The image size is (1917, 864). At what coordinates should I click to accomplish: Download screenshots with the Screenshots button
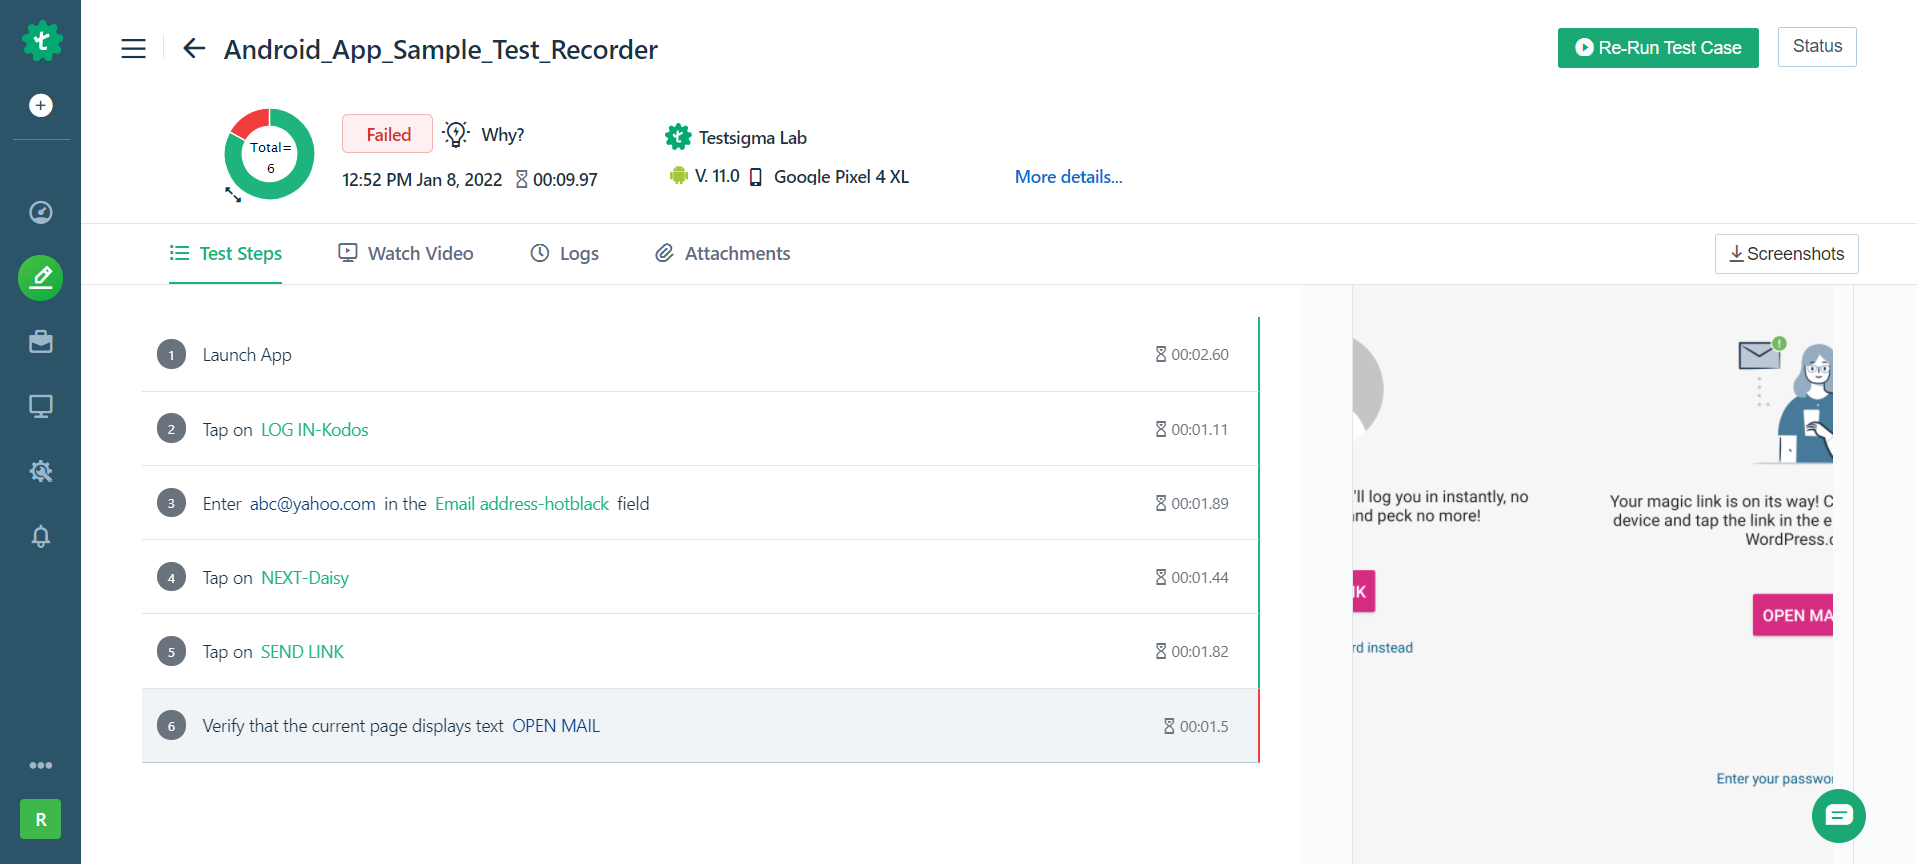pos(1786,254)
